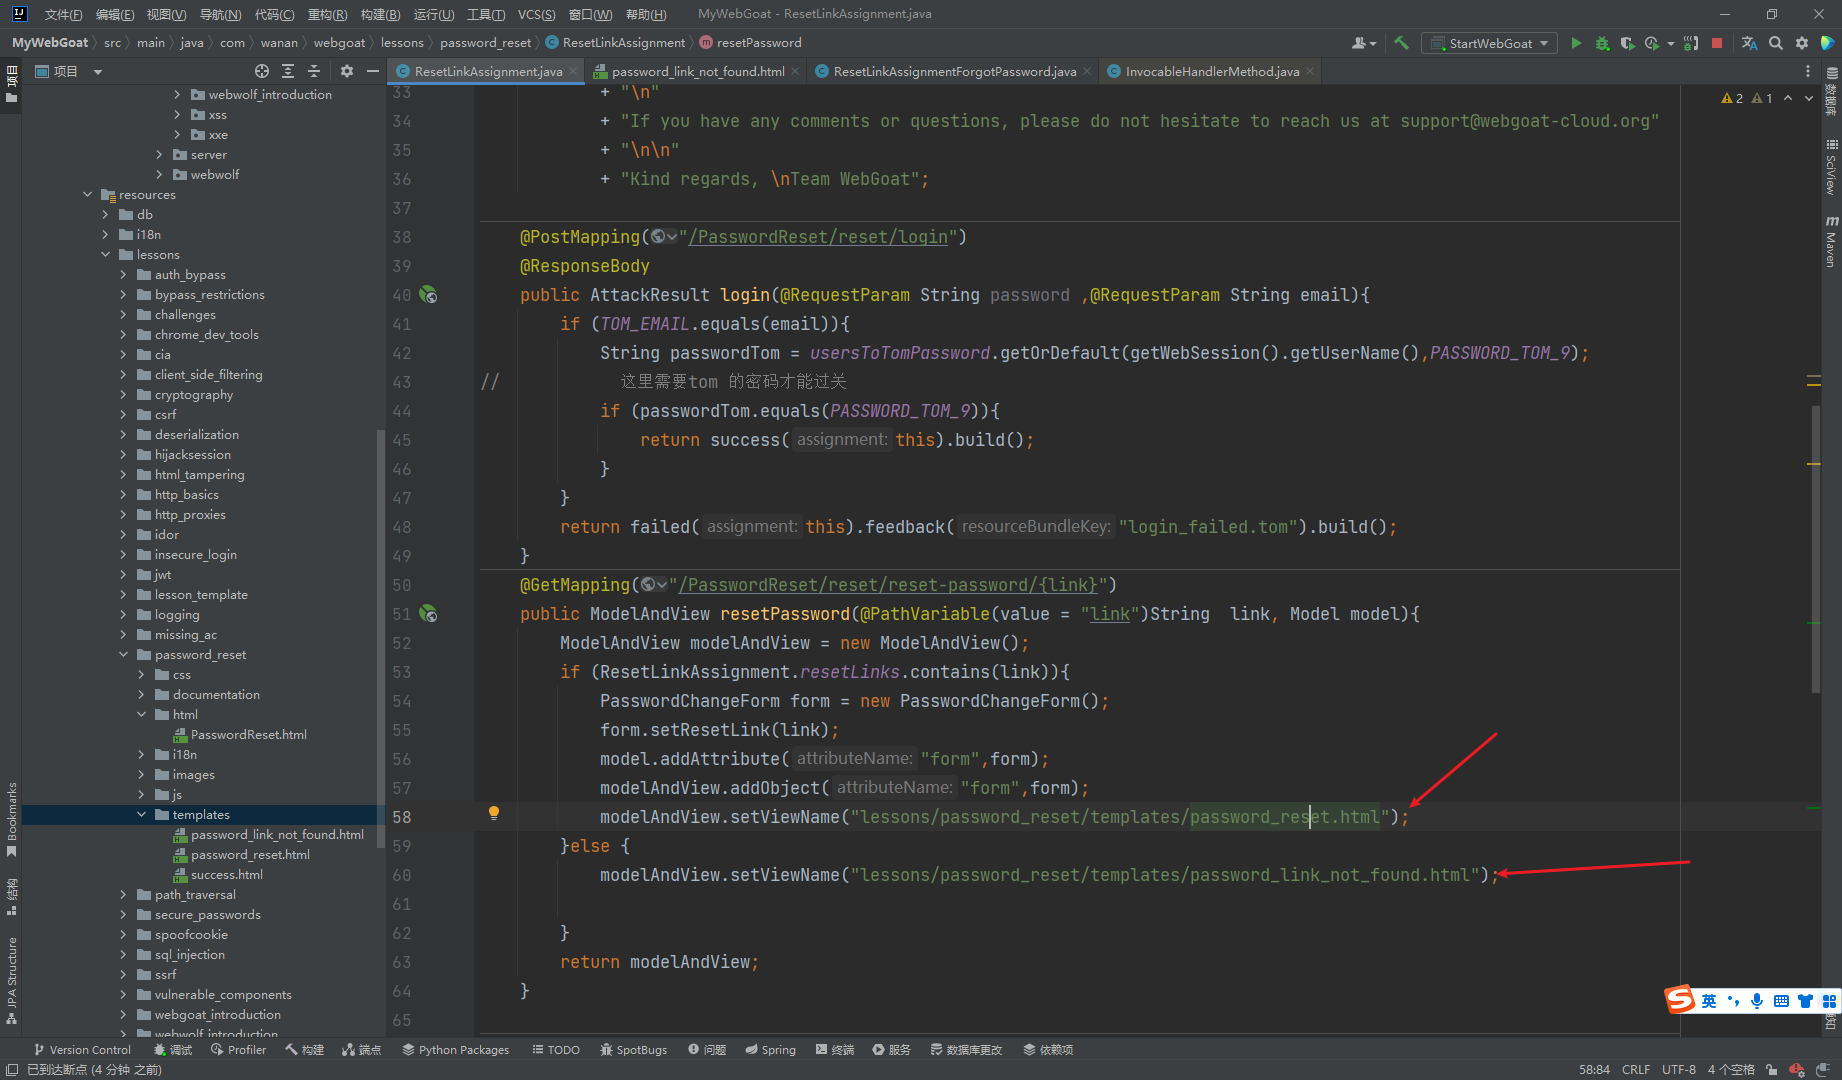Run StartWebGoat with the green play icon
Image resolution: width=1842 pixels, height=1080 pixels.
1576,43
